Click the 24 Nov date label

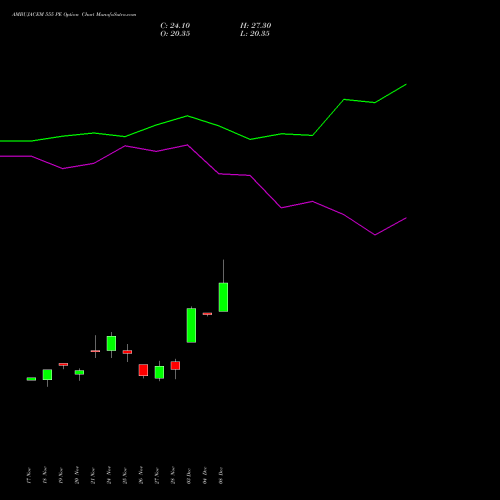[x=109, y=475]
